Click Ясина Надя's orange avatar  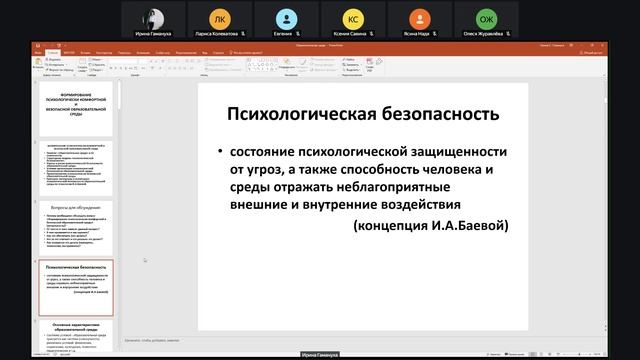pos(420,19)
